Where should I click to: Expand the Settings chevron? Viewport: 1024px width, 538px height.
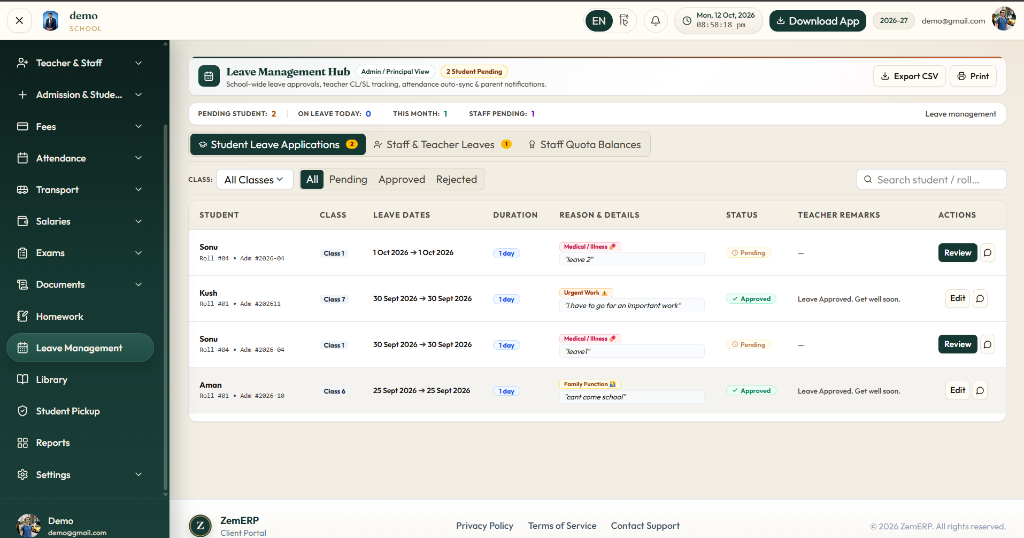[138, 475]
